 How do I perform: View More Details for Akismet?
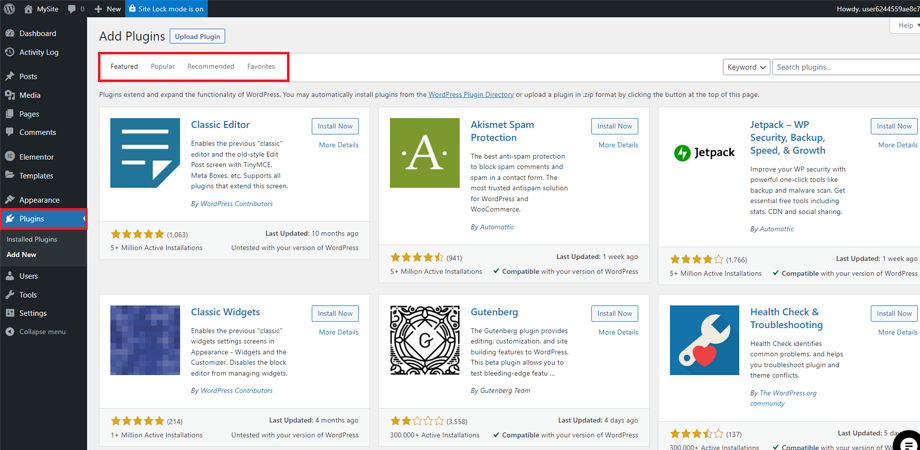coord(618,145)
